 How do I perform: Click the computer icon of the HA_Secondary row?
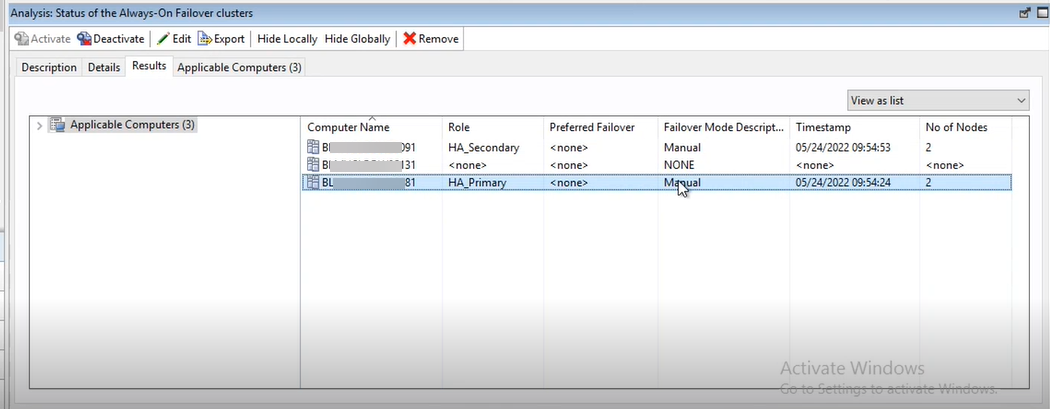tap(313, 147)
